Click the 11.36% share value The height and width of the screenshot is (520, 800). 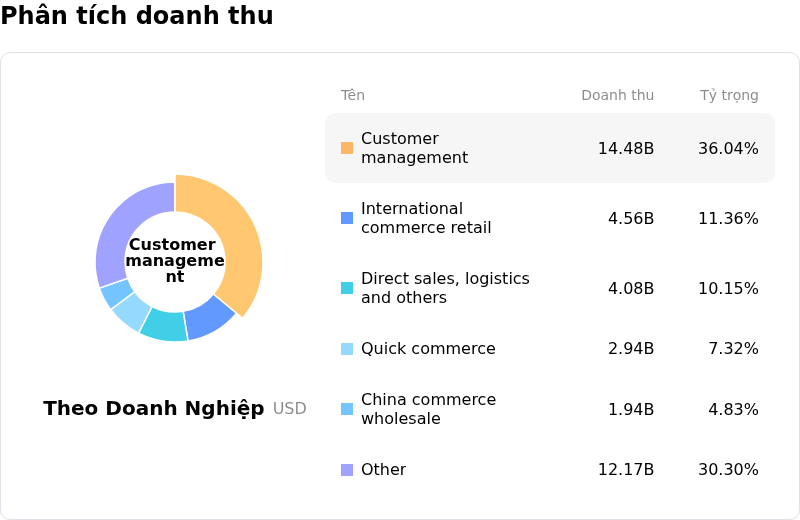pyautogui.click(x=728, y=218)
